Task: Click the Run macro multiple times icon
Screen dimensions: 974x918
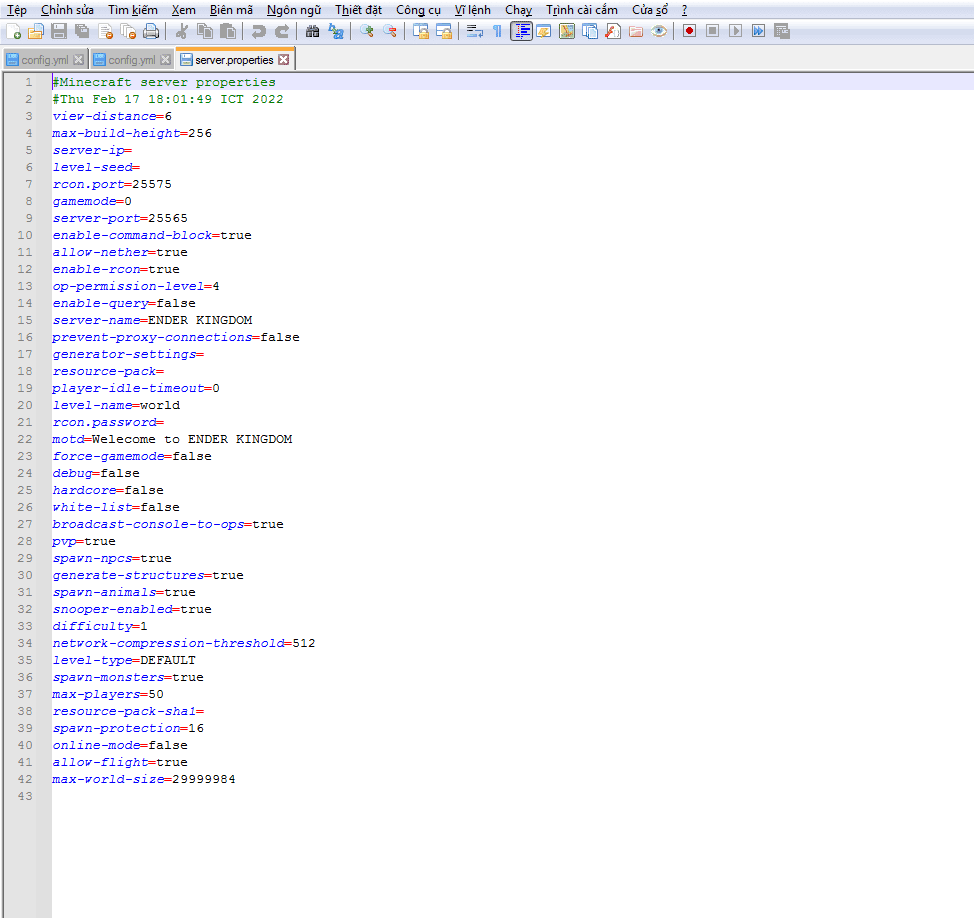Action: [758, 31]
